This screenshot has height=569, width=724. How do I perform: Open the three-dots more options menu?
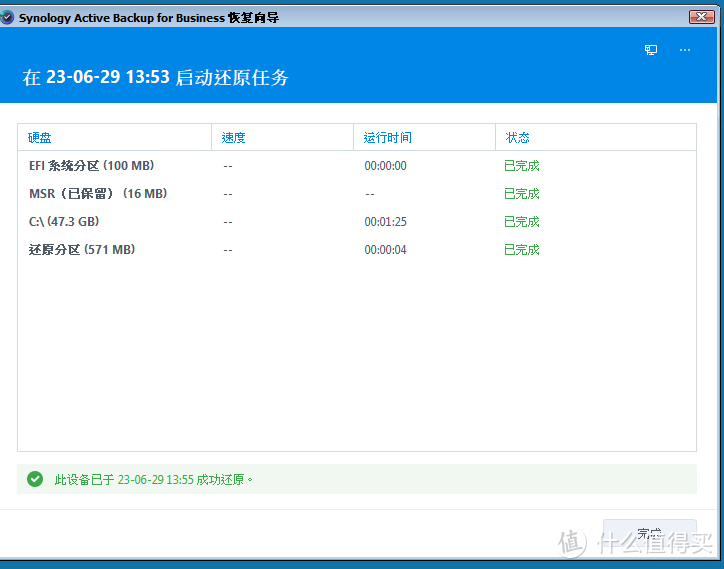[685, 50]
